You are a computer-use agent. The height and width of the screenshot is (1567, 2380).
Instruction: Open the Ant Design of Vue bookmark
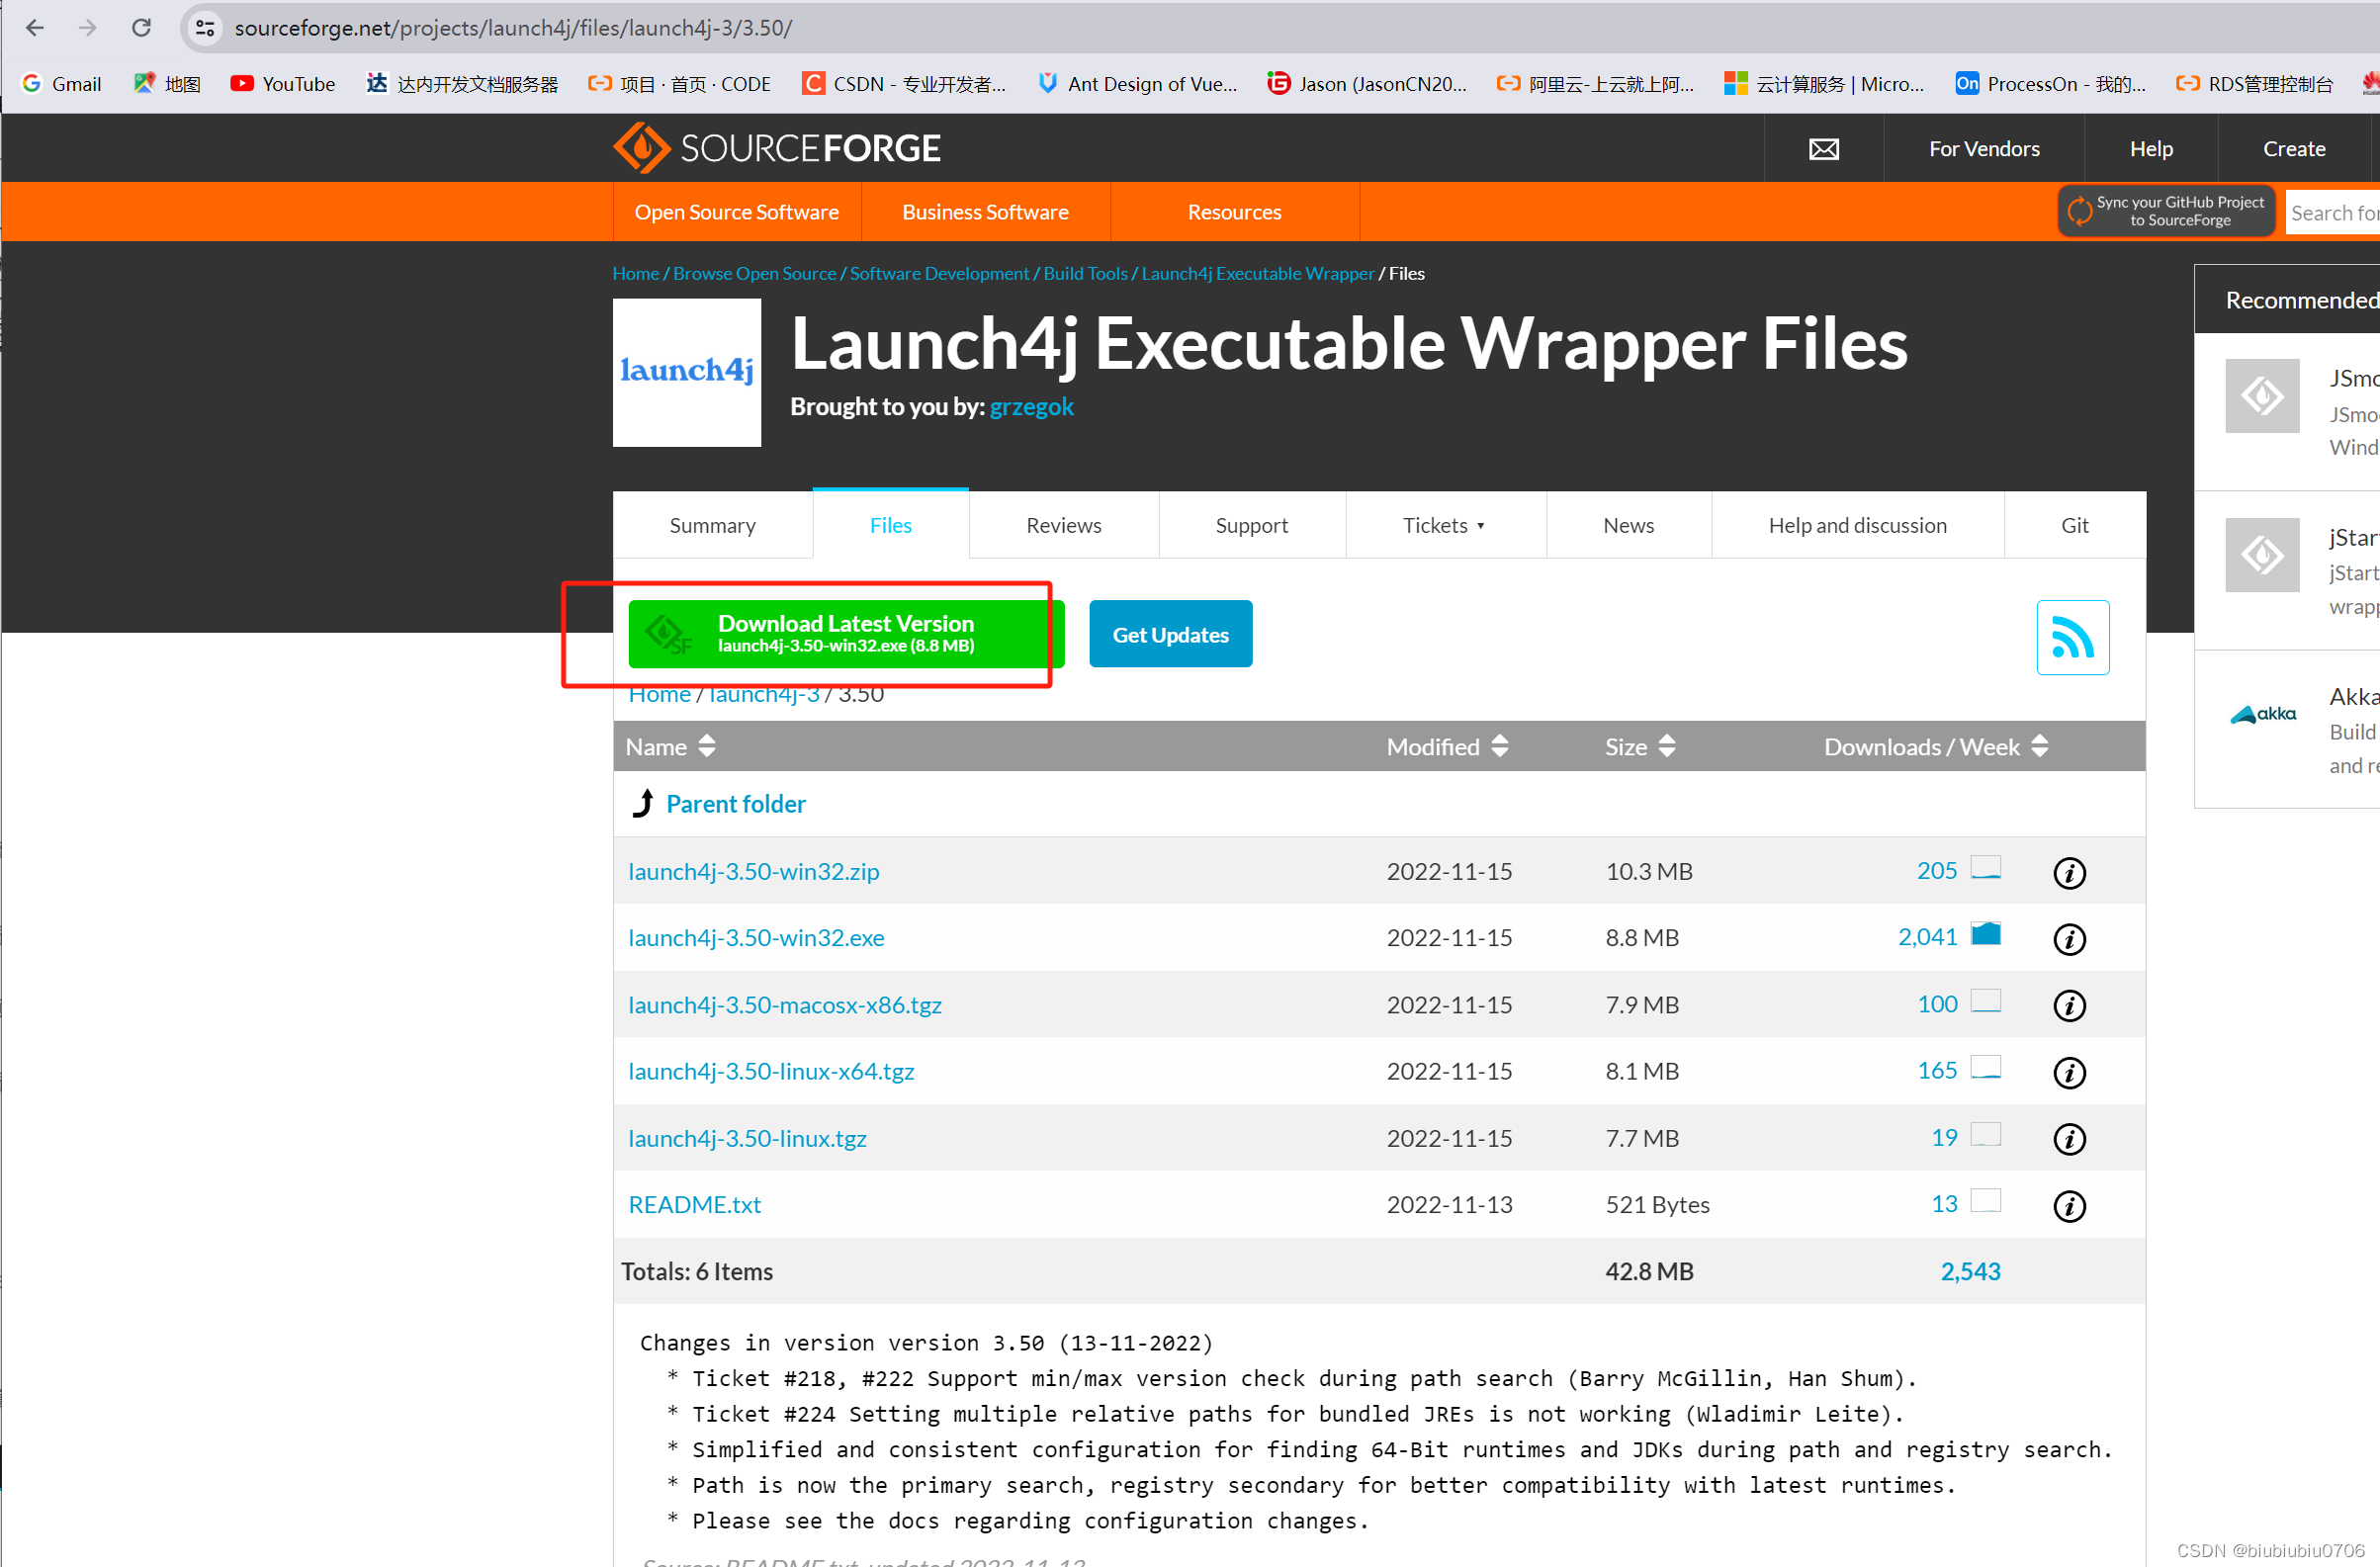[x=1138, y=84]
